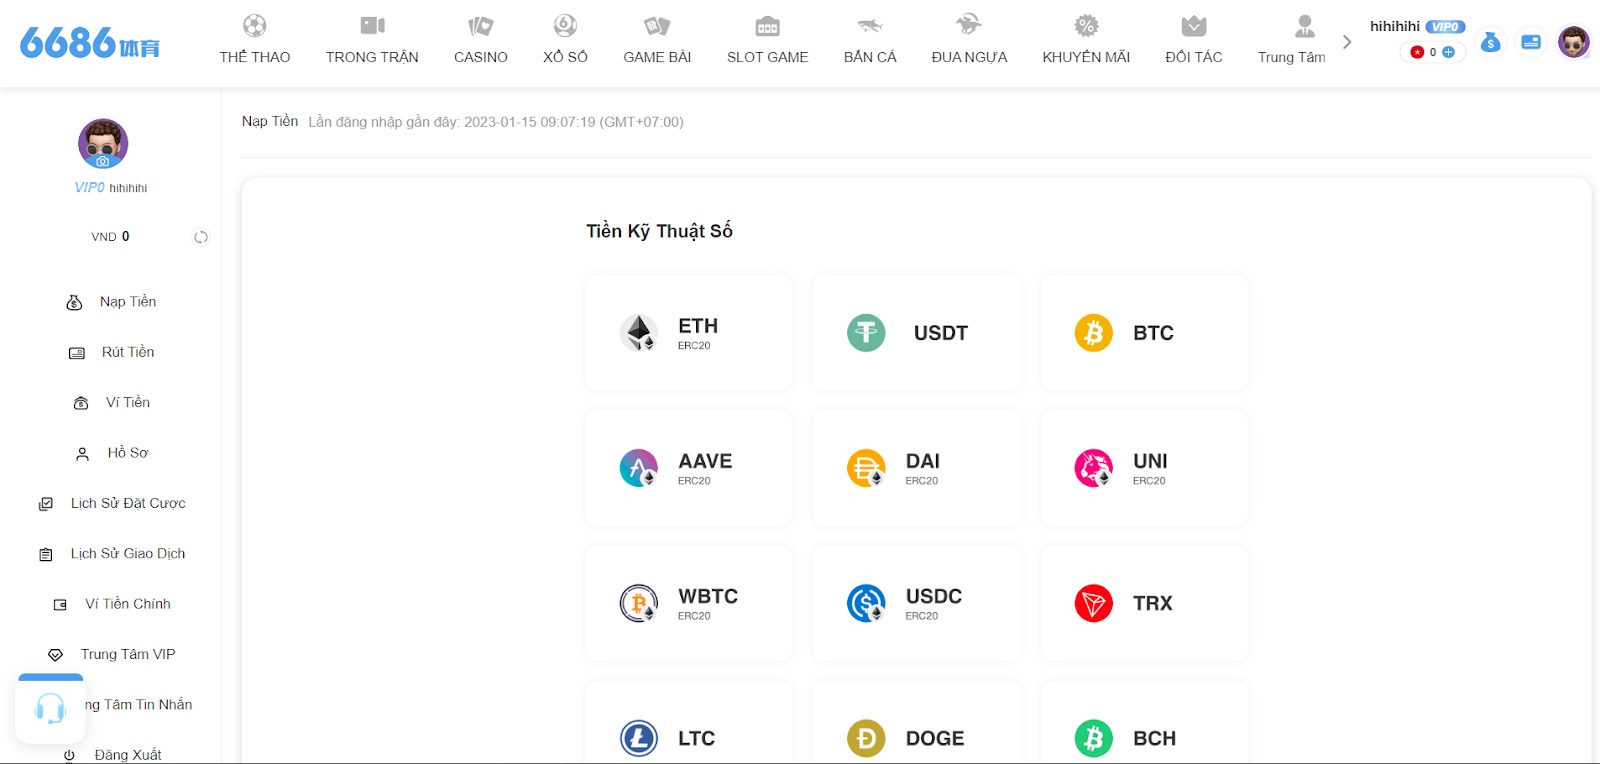The image size is (1600, 764).
Task: Change the sidebar profile avatar photo
Action: [x=103, y=144]
